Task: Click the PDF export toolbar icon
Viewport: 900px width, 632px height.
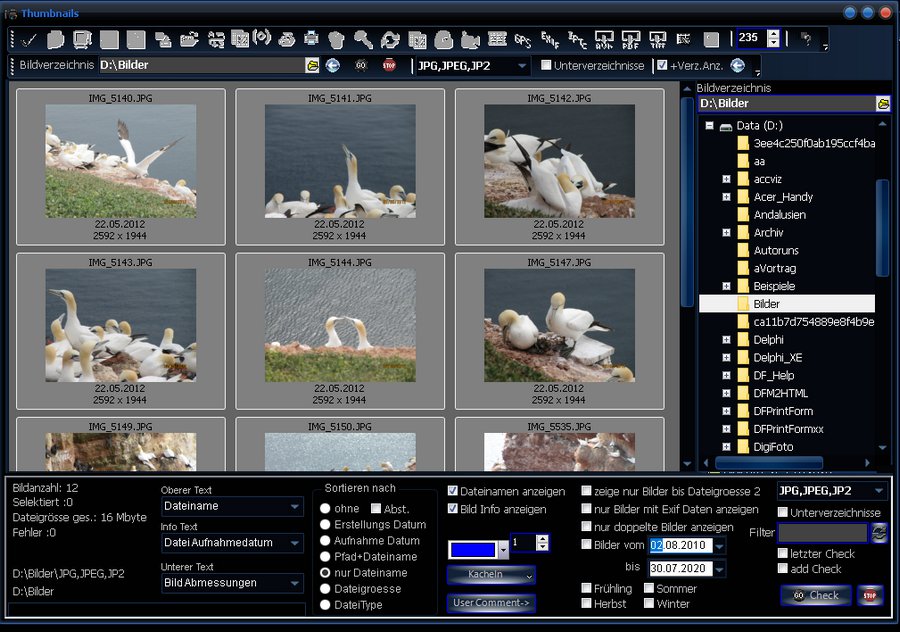Action: [x=631, y=40]
